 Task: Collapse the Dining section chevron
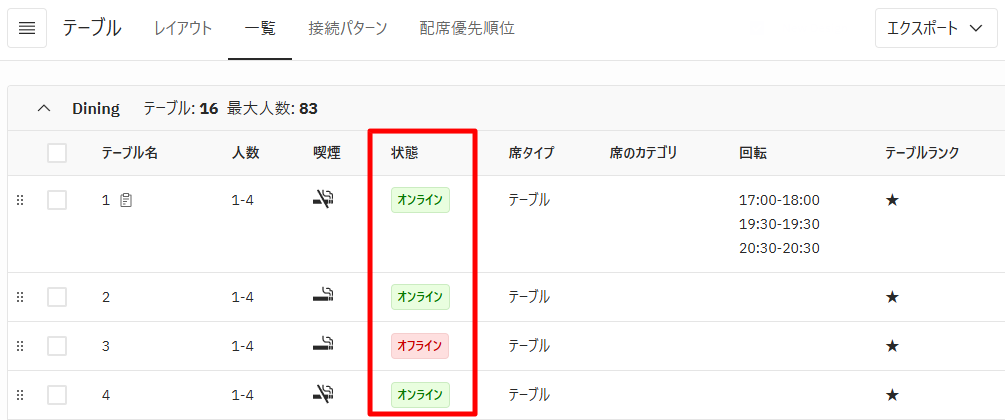click(x=44, y=108)
